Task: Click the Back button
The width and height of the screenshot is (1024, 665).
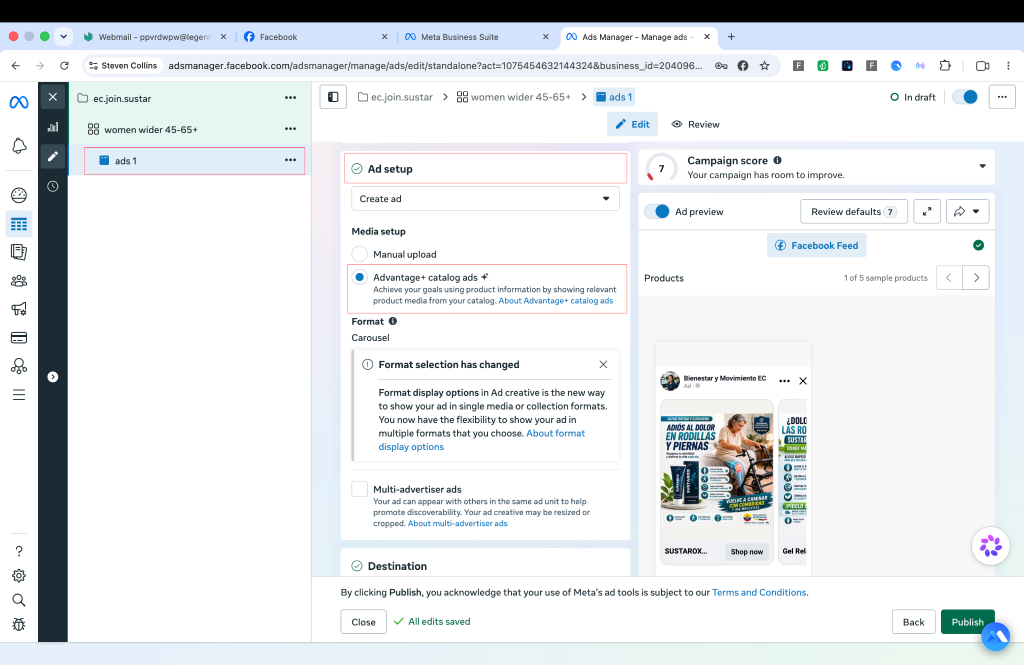Action: pos(913,622)
